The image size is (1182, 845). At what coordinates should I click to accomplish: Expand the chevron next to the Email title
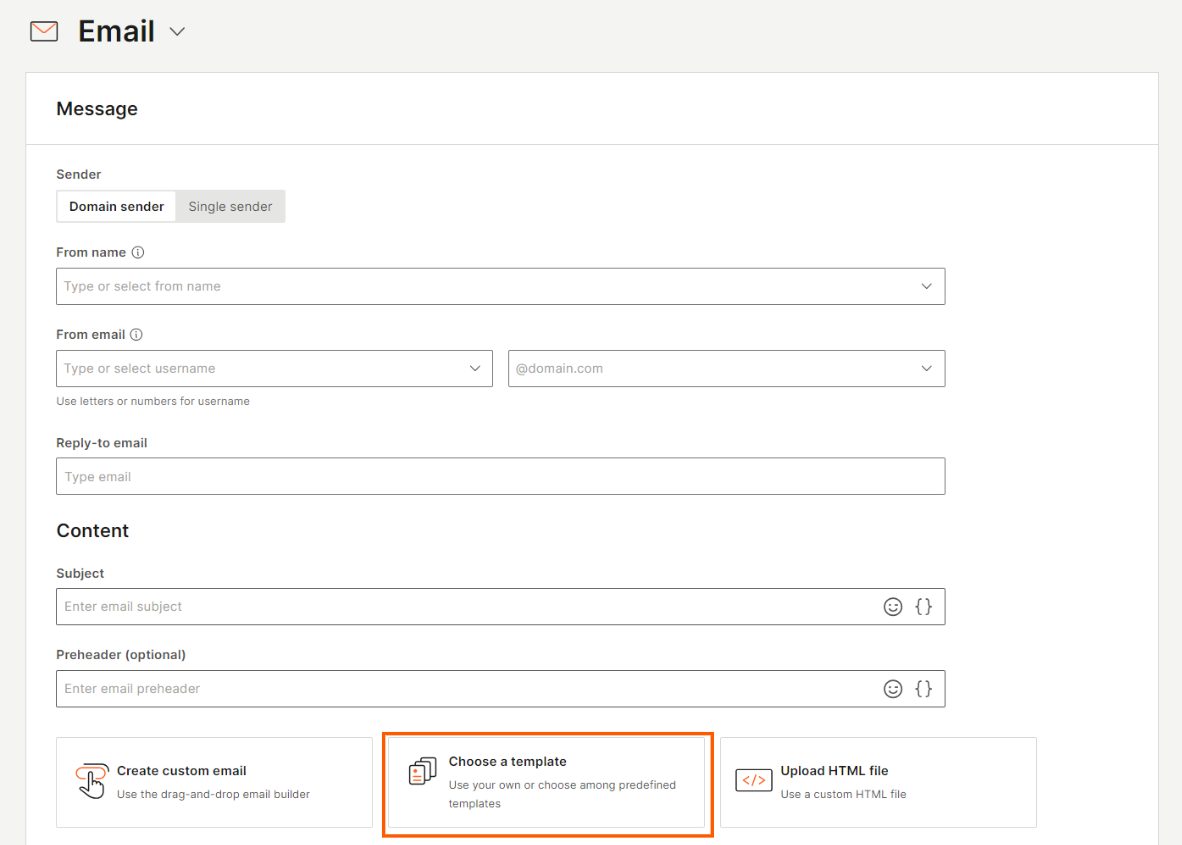point(177,31)
